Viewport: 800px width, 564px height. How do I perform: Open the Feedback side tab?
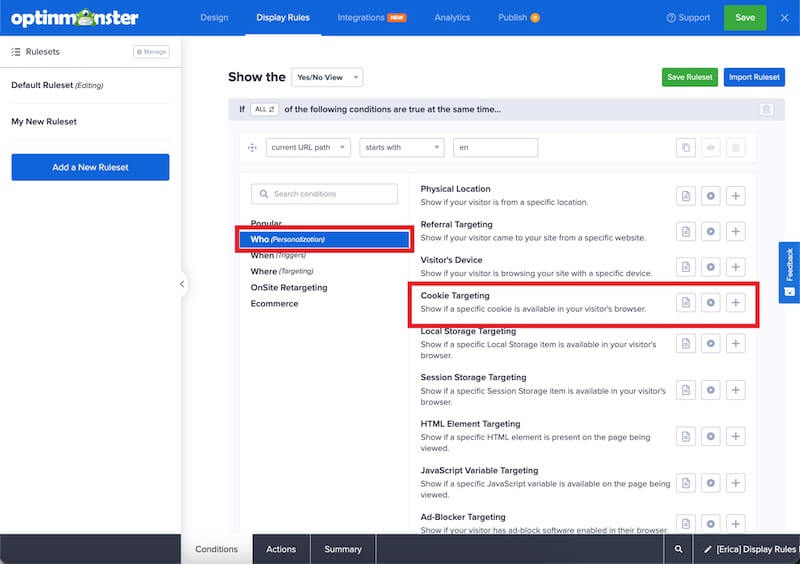[789, 273]
